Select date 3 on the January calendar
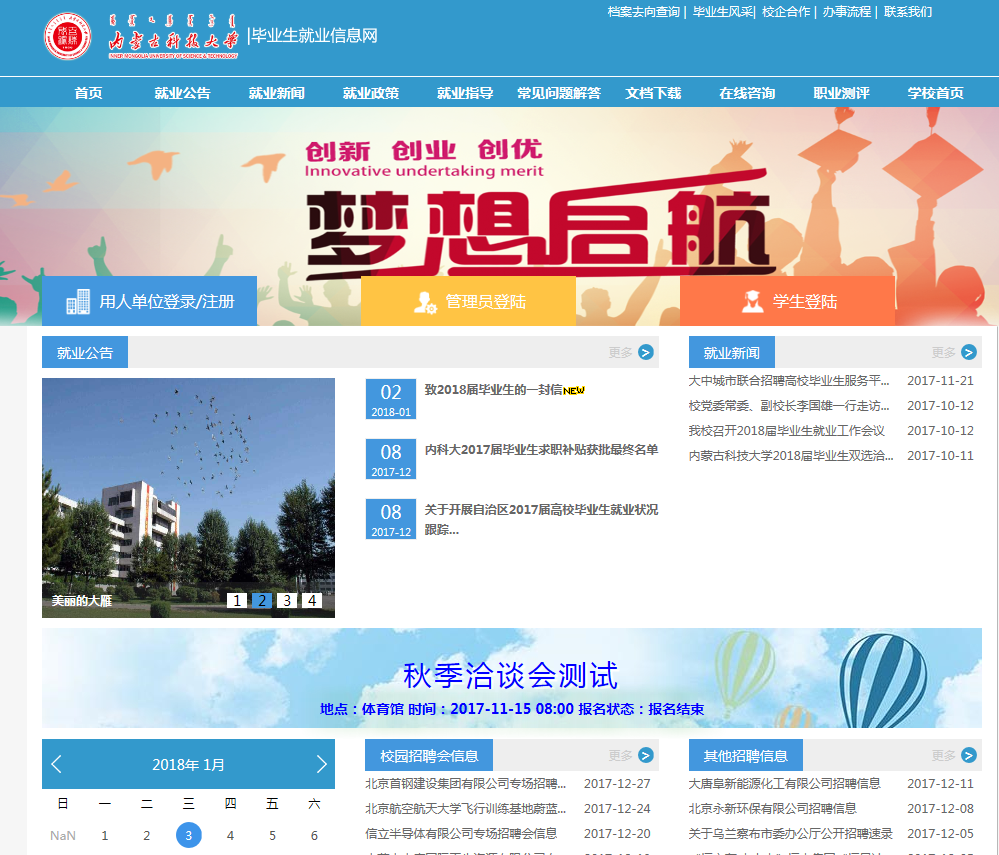 click(189, 835)
